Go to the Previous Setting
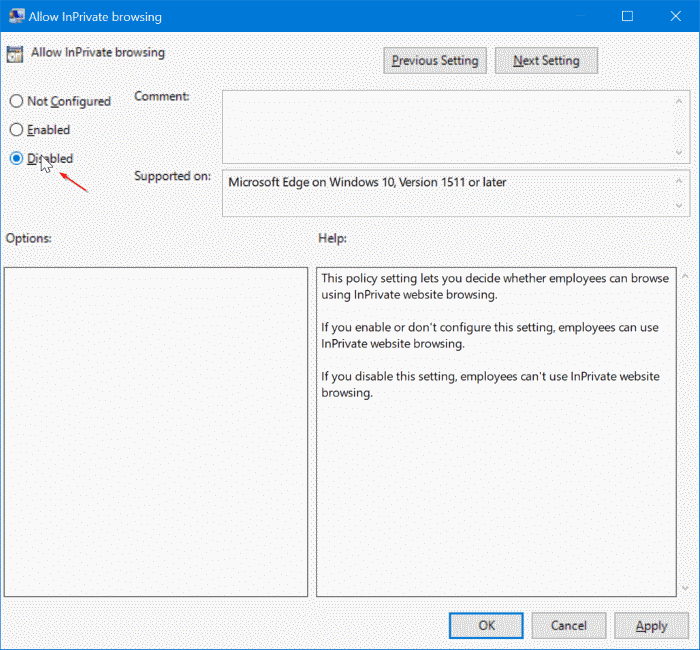The width and height of the screenshot is (700, 650). click(x=434, y=61)
